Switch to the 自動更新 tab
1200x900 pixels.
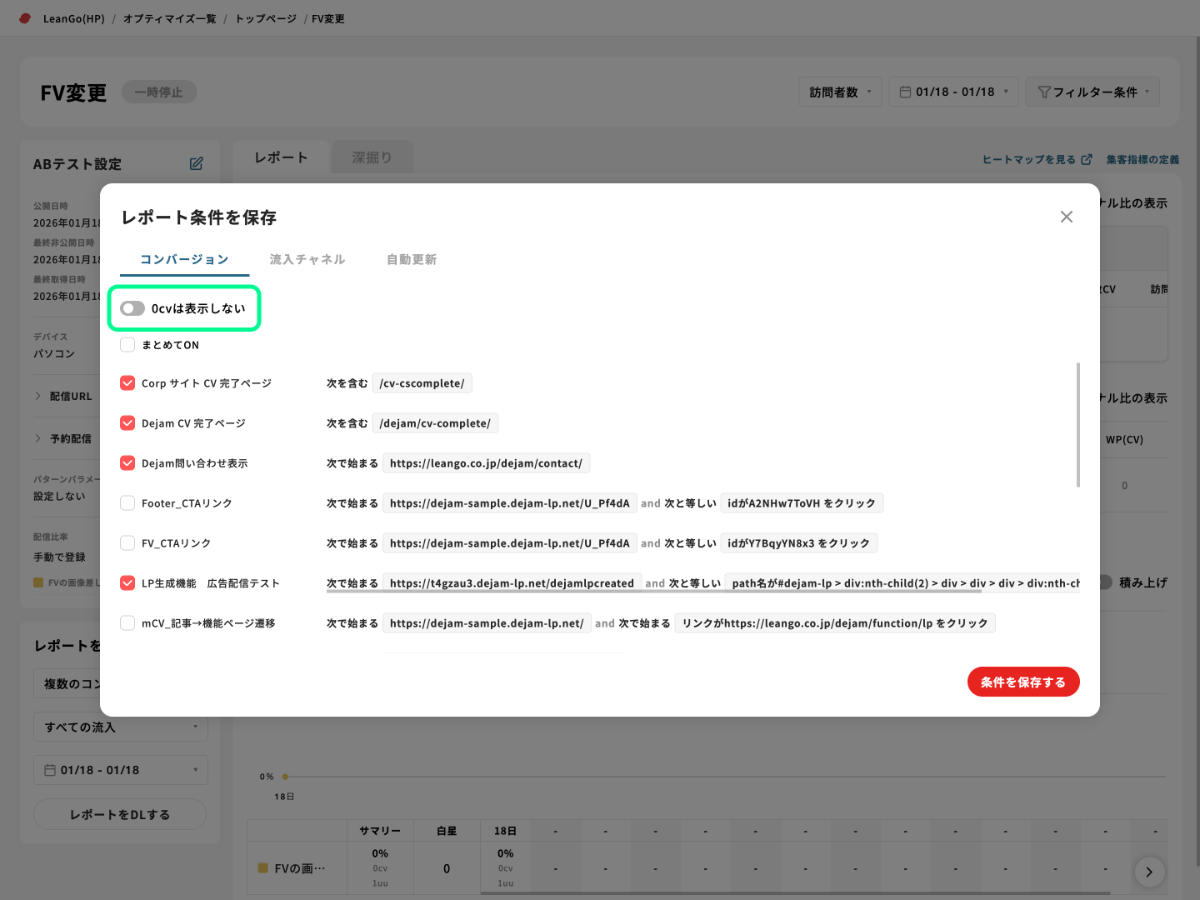click(x=411, y=259)
